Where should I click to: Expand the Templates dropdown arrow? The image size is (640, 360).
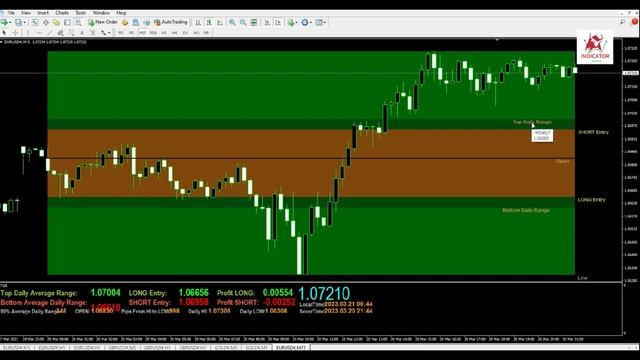tap(325, 22)
